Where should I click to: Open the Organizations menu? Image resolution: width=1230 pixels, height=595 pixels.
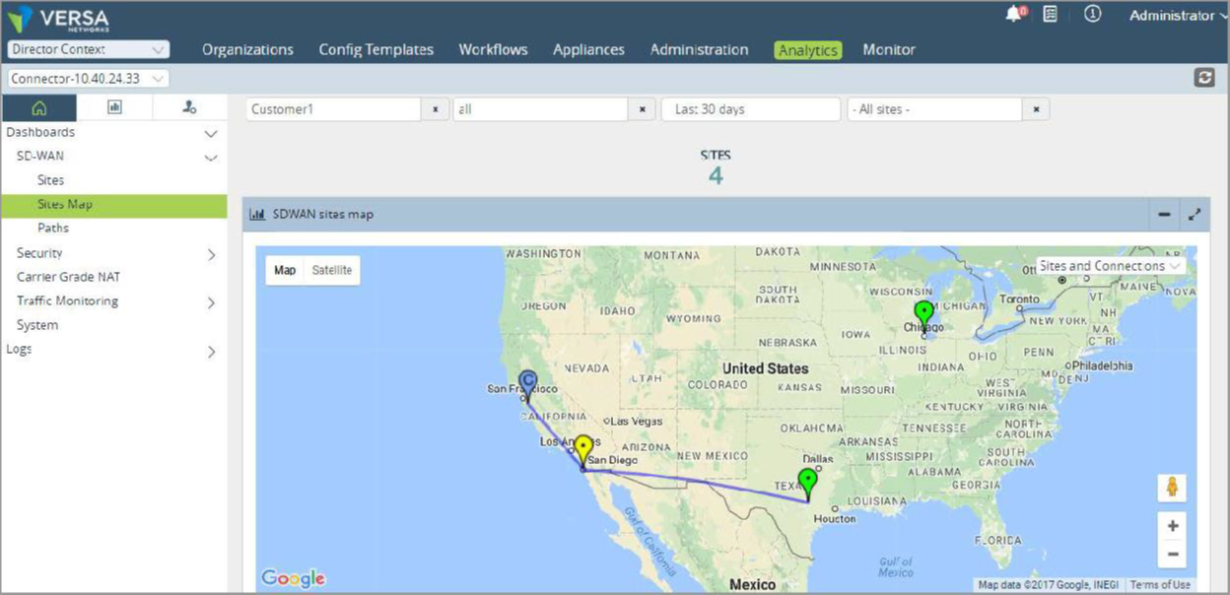(248, 49)
